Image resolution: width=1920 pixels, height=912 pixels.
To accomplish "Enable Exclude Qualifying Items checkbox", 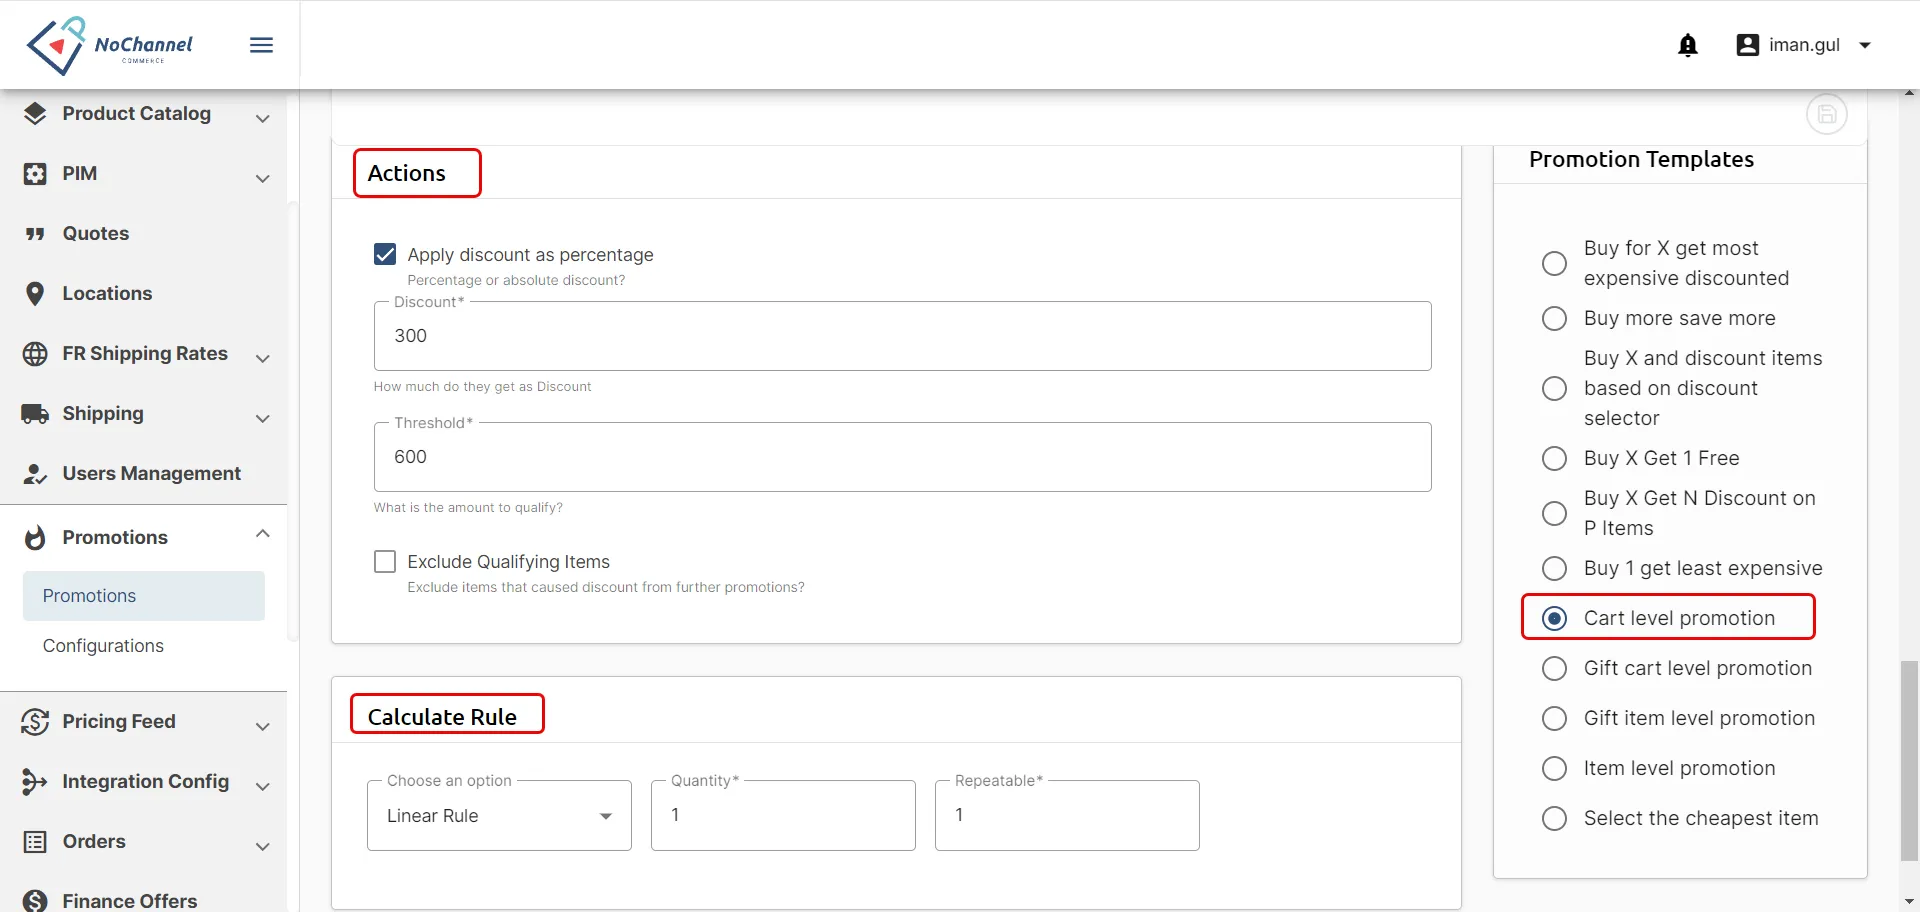I will coord(385,561).
